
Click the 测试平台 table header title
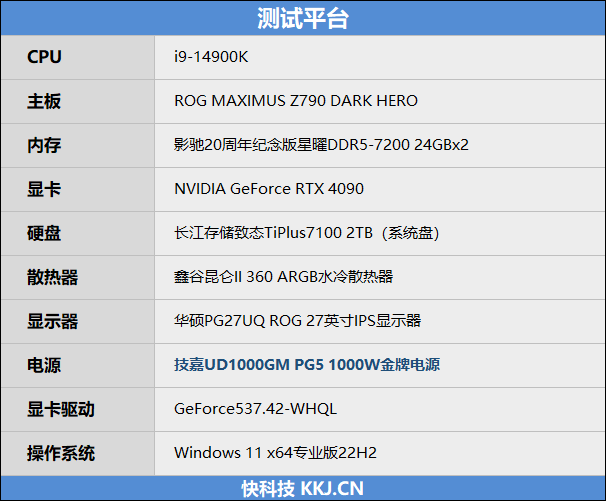pos(303,18)
